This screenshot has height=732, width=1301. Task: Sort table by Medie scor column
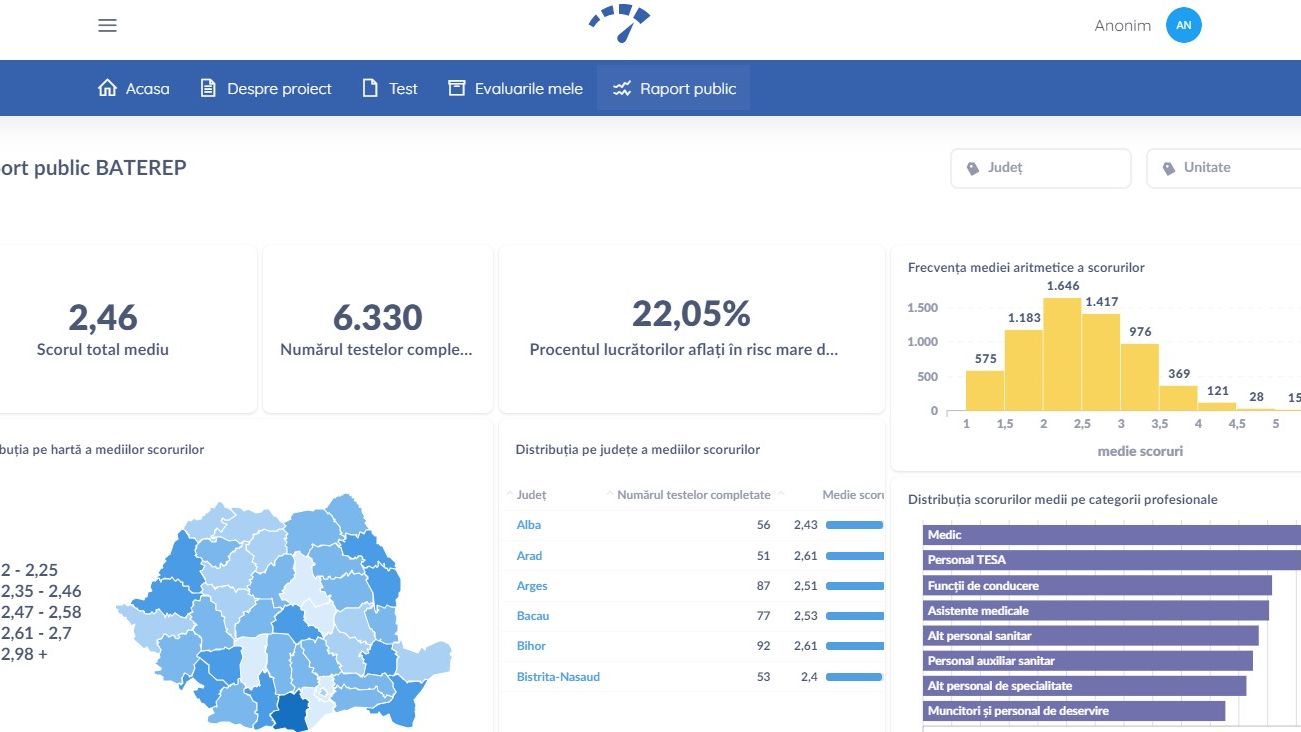[x=853, y=495]
